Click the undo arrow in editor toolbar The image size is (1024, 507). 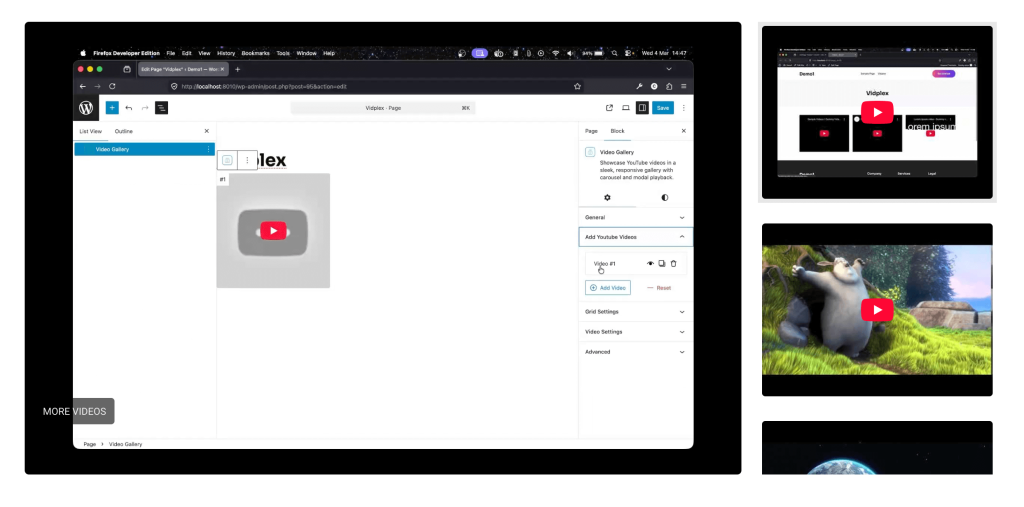point(129,107)
